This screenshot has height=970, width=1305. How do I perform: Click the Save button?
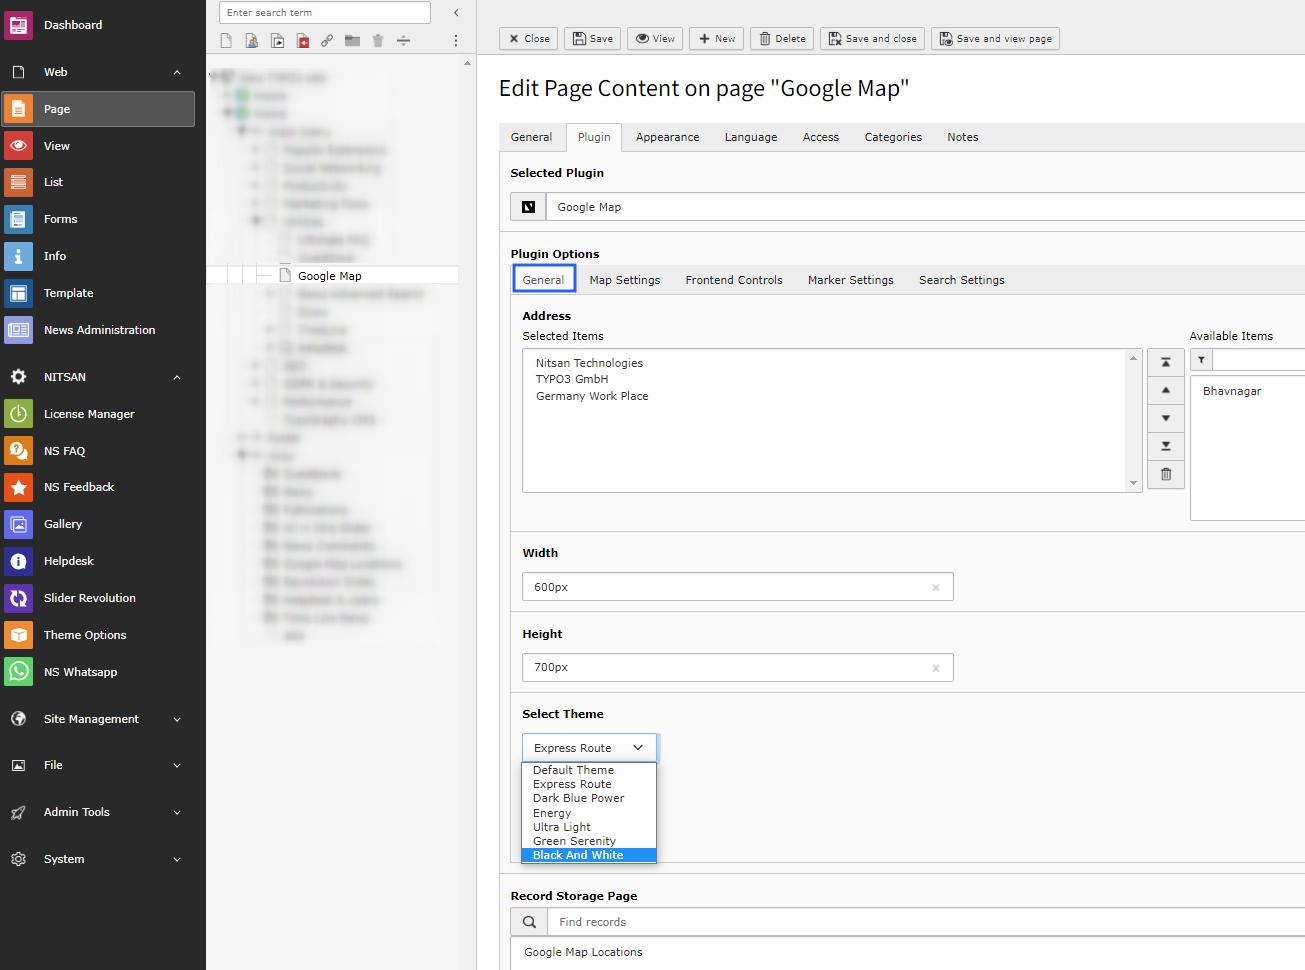tap(592, 39)
